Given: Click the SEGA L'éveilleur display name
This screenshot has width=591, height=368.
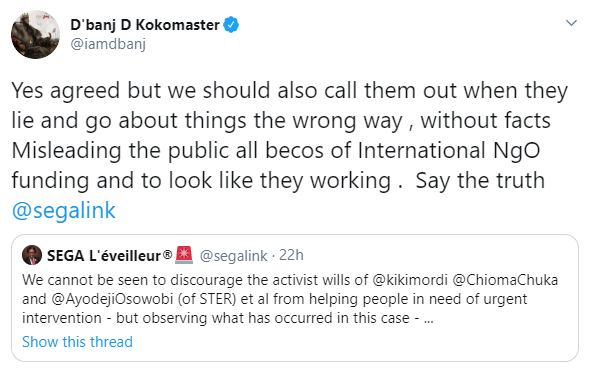Looking at the screenshot, I should click(x=104, y=256).
